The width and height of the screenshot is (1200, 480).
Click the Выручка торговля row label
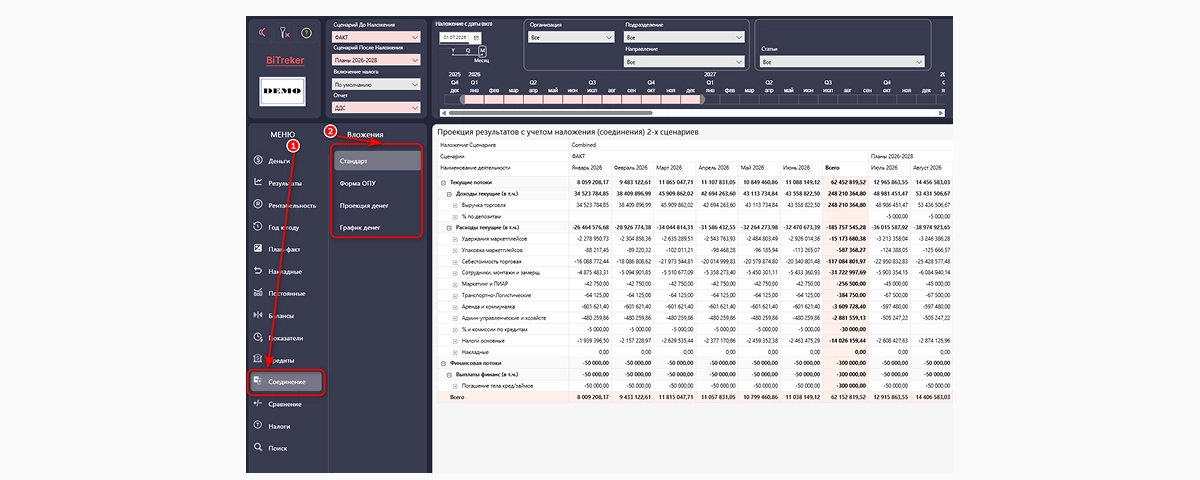(x=483, y=205)
